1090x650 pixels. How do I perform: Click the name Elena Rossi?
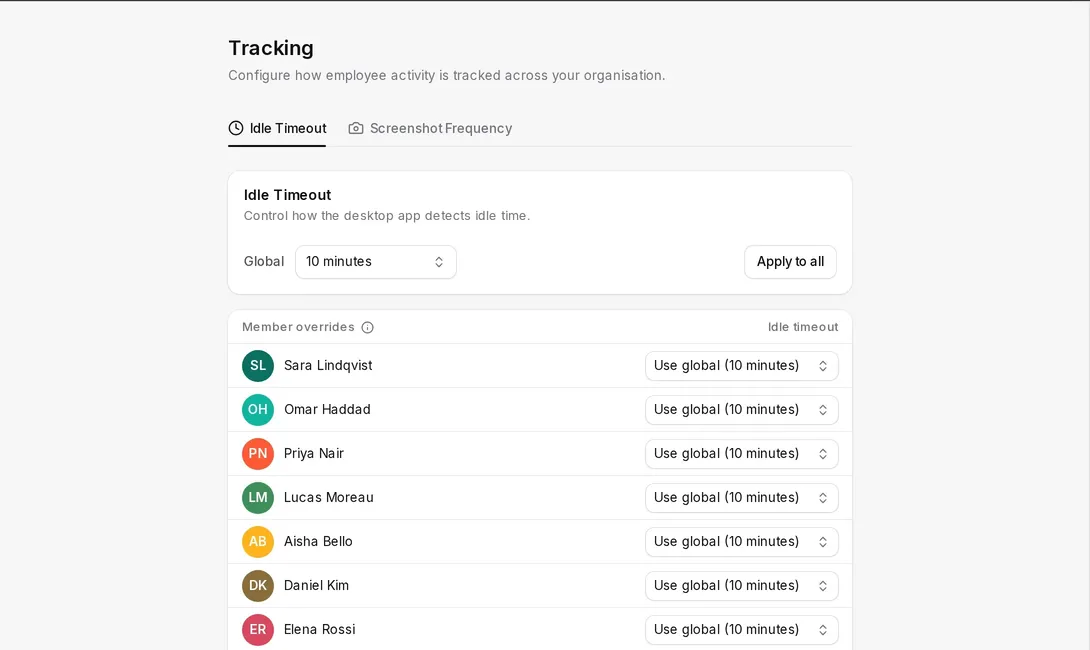[x=320, y=629]
